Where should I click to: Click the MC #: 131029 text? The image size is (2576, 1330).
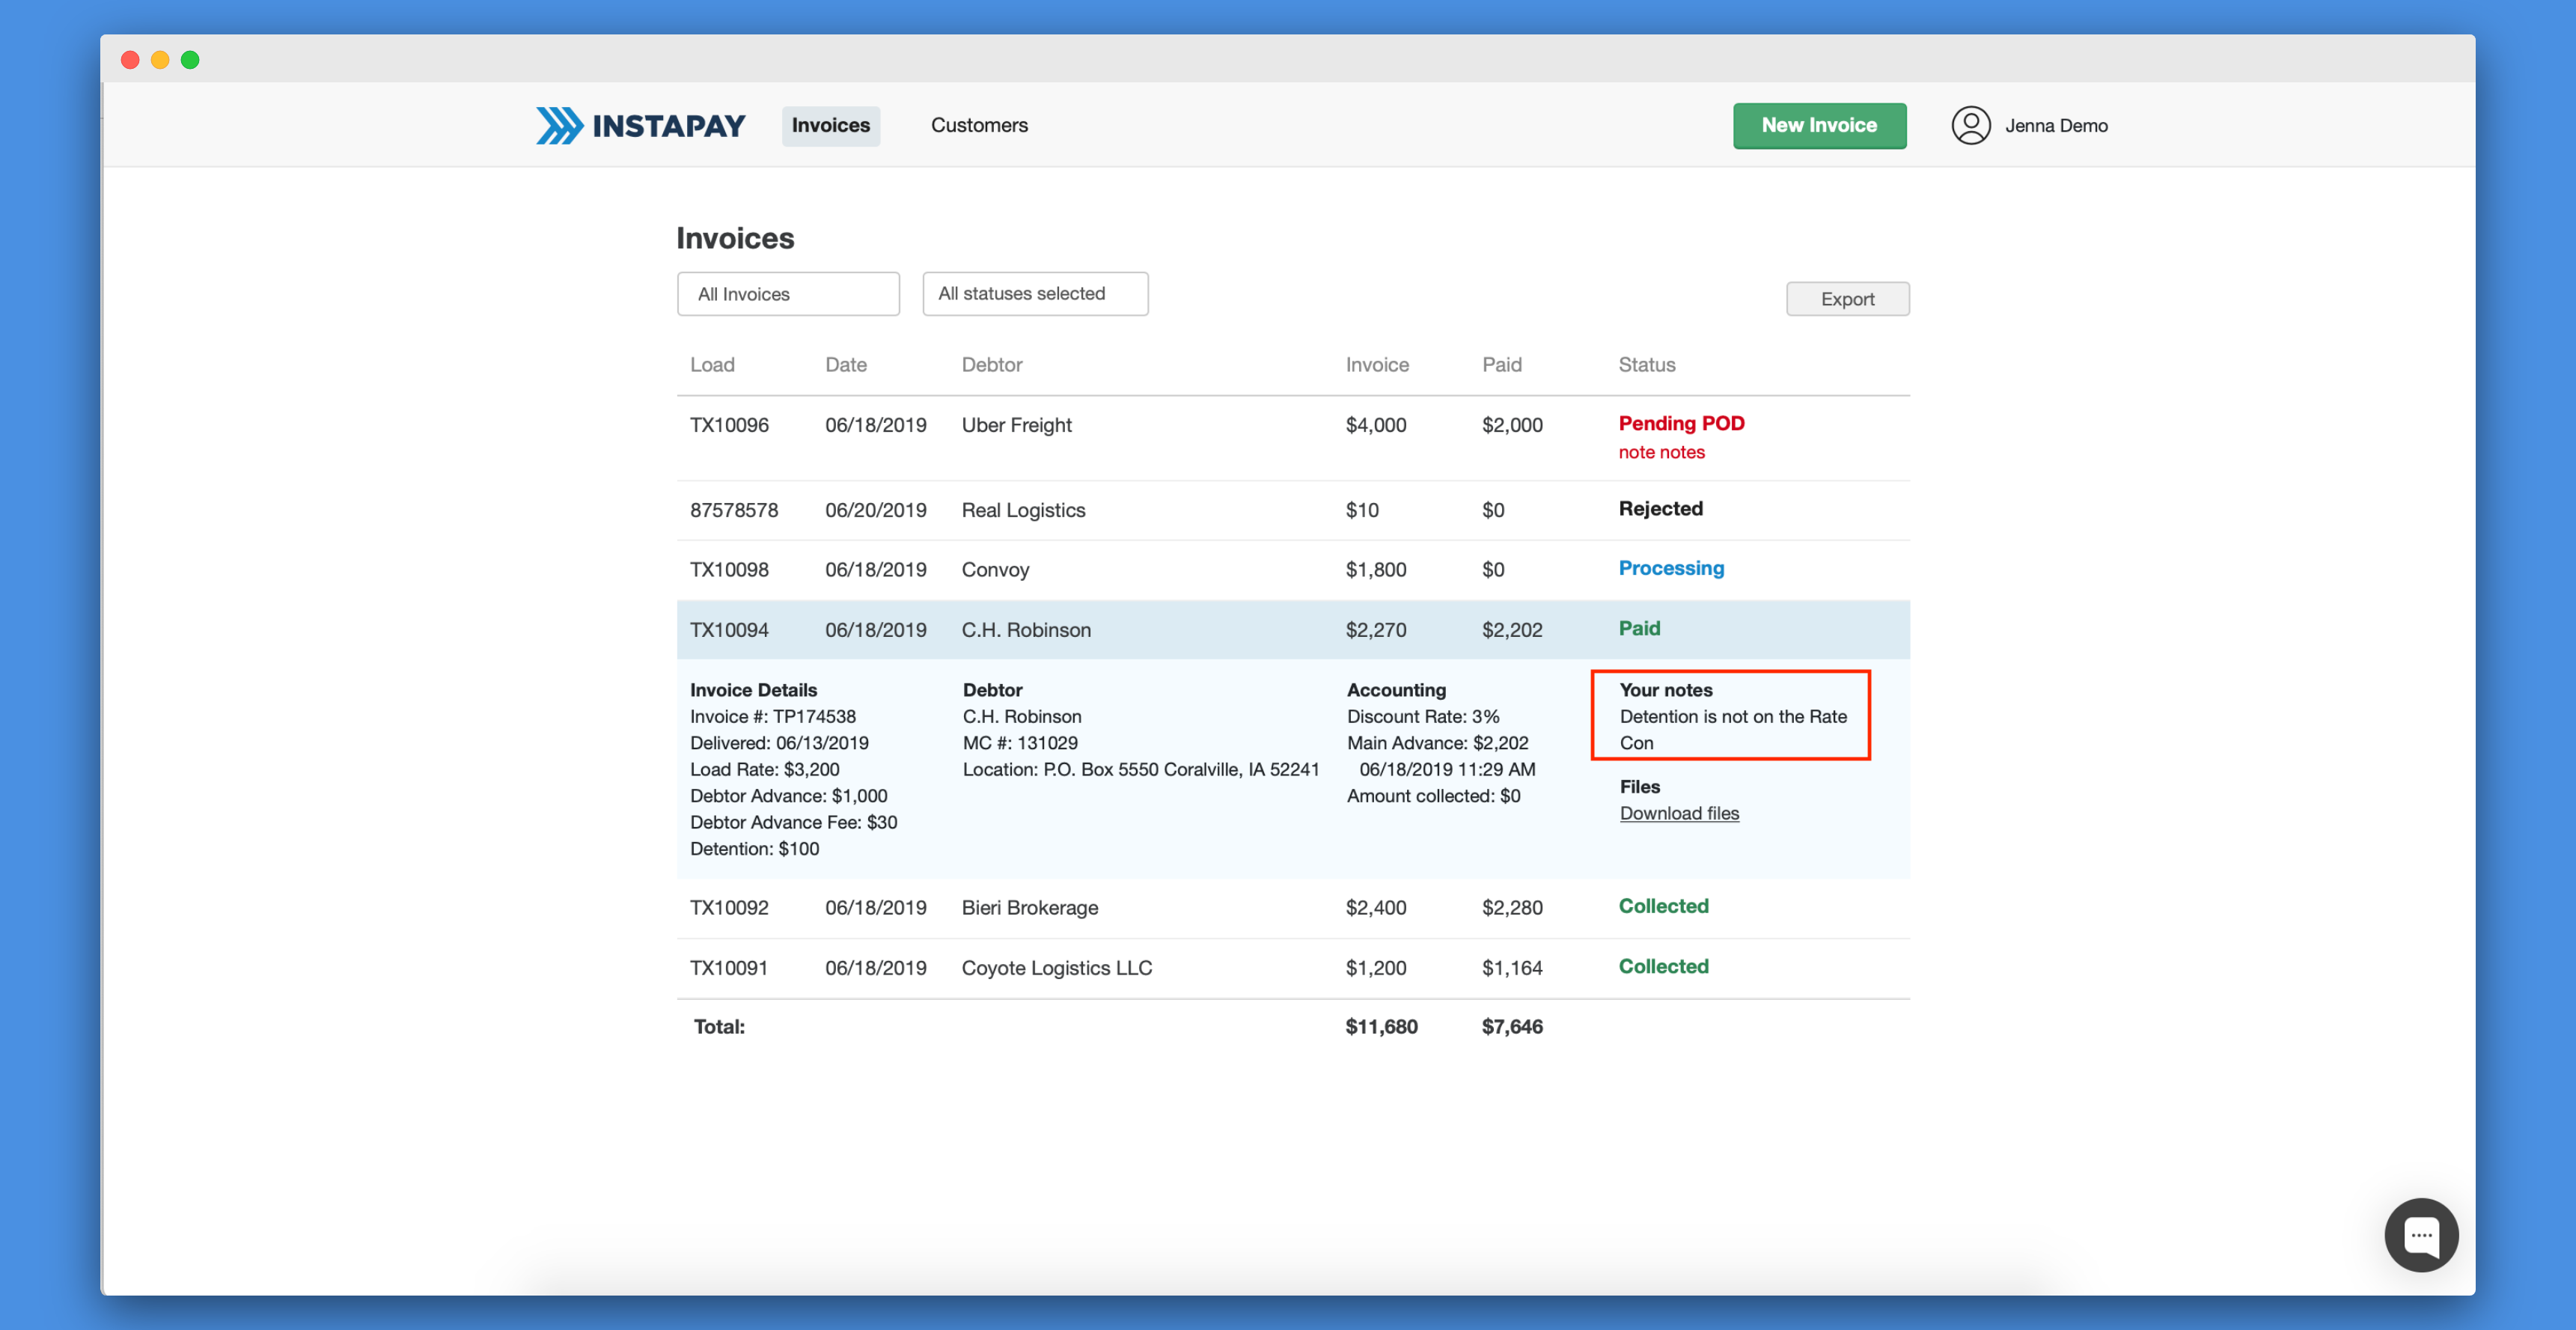click(1020, 743)
